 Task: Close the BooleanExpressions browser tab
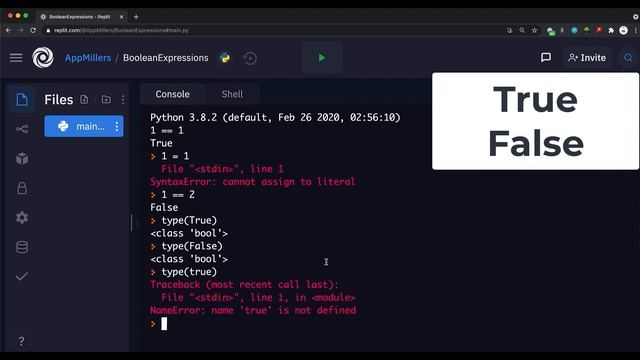coord(121,17)
